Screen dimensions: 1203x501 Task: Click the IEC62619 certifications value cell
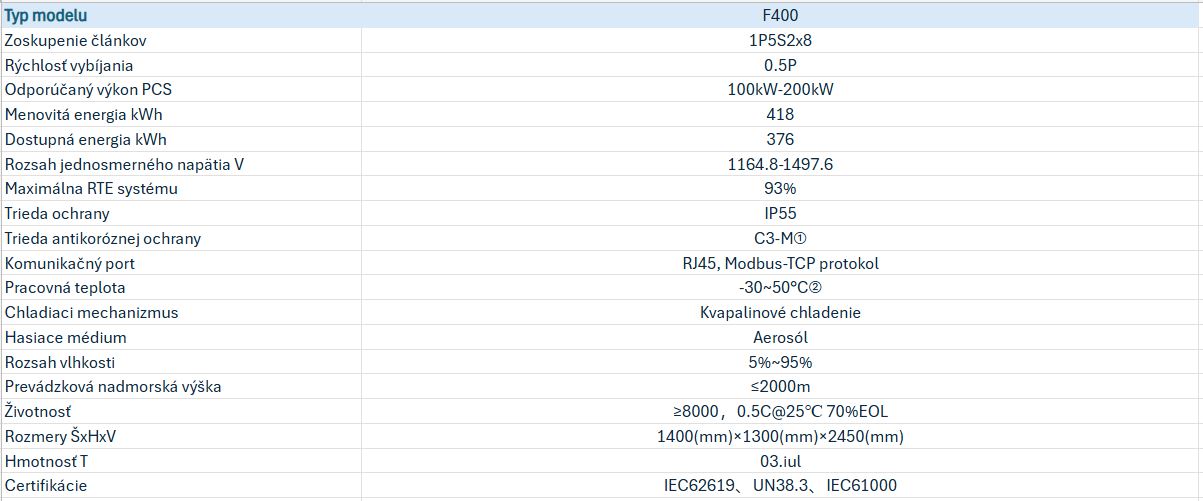pyautogui.click(x=780, y=486)
